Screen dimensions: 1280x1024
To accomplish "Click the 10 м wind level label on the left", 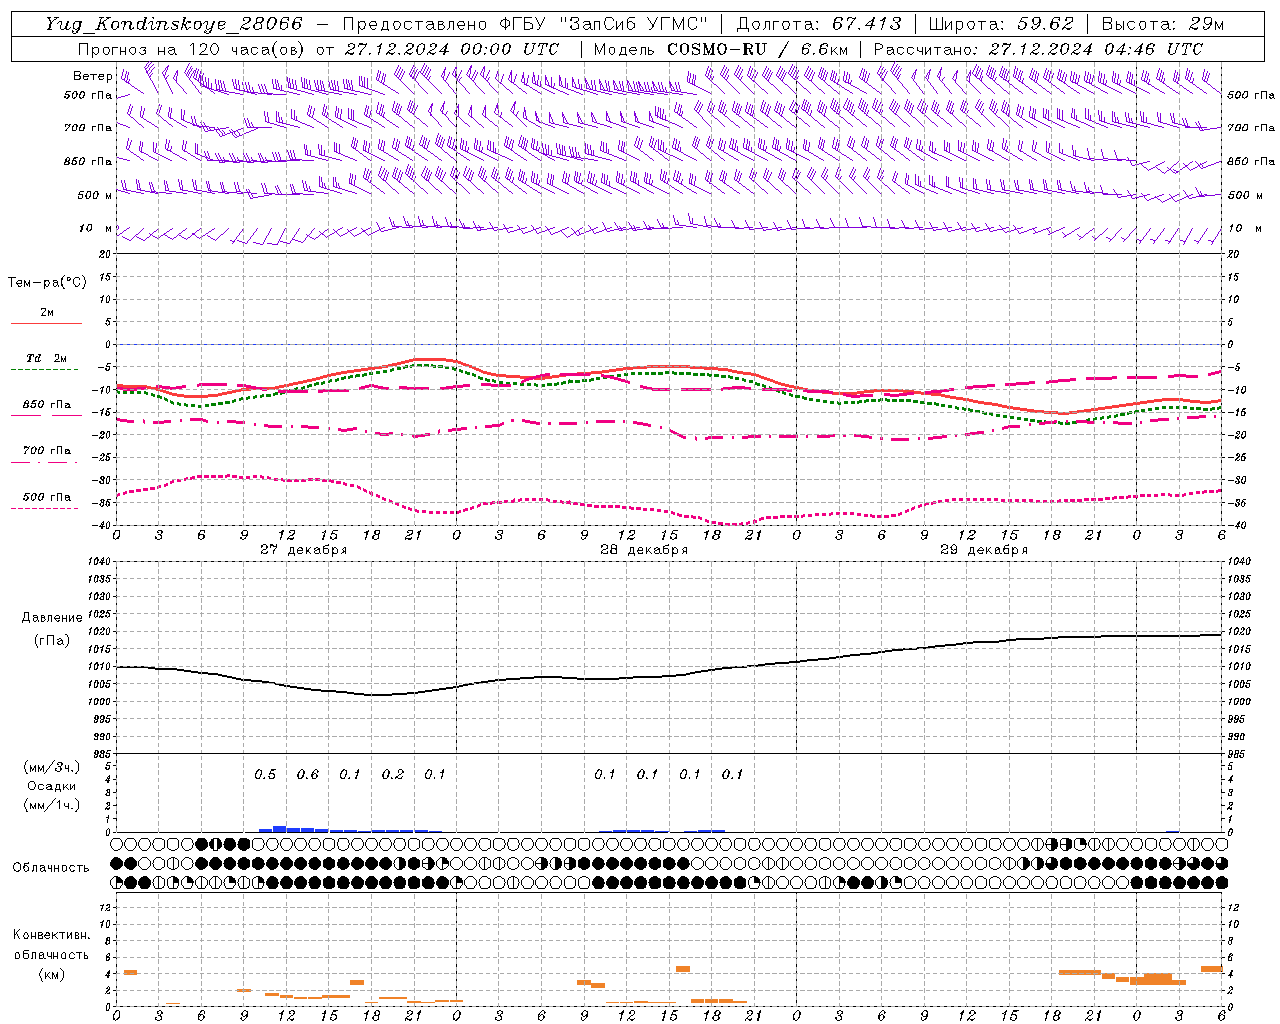I will pos(95,228).
